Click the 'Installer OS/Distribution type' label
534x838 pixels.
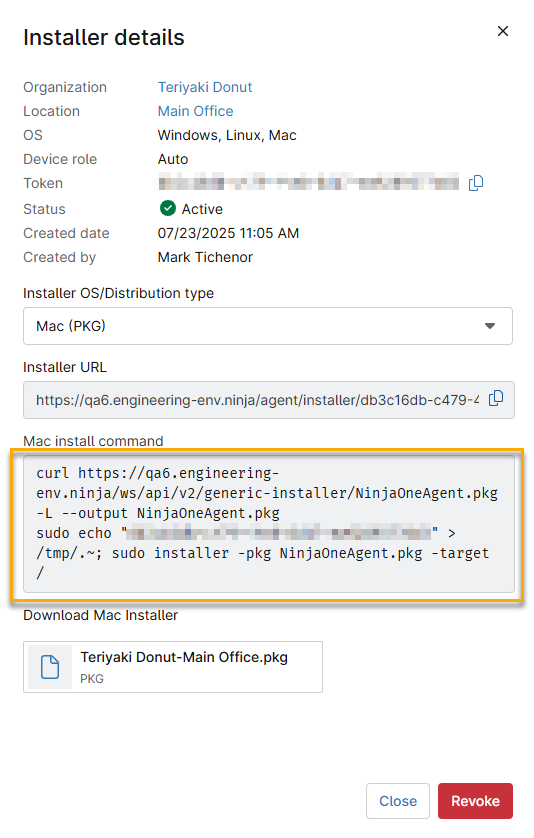pos(118,293)
